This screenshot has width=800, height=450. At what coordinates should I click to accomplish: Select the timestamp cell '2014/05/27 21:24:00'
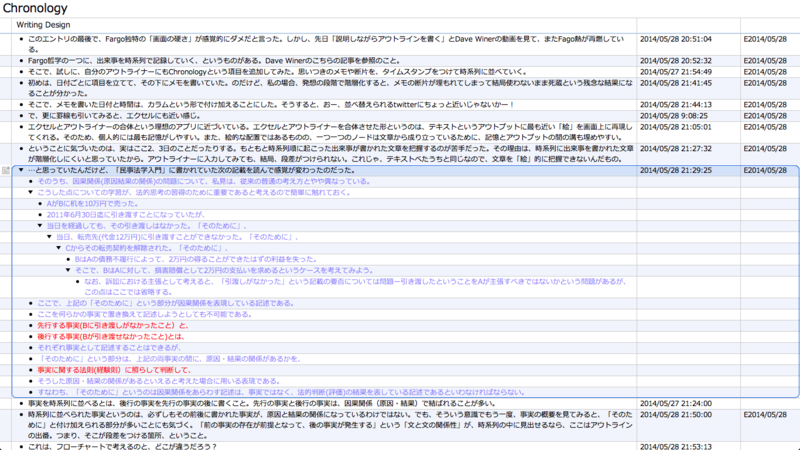point(676,403)
